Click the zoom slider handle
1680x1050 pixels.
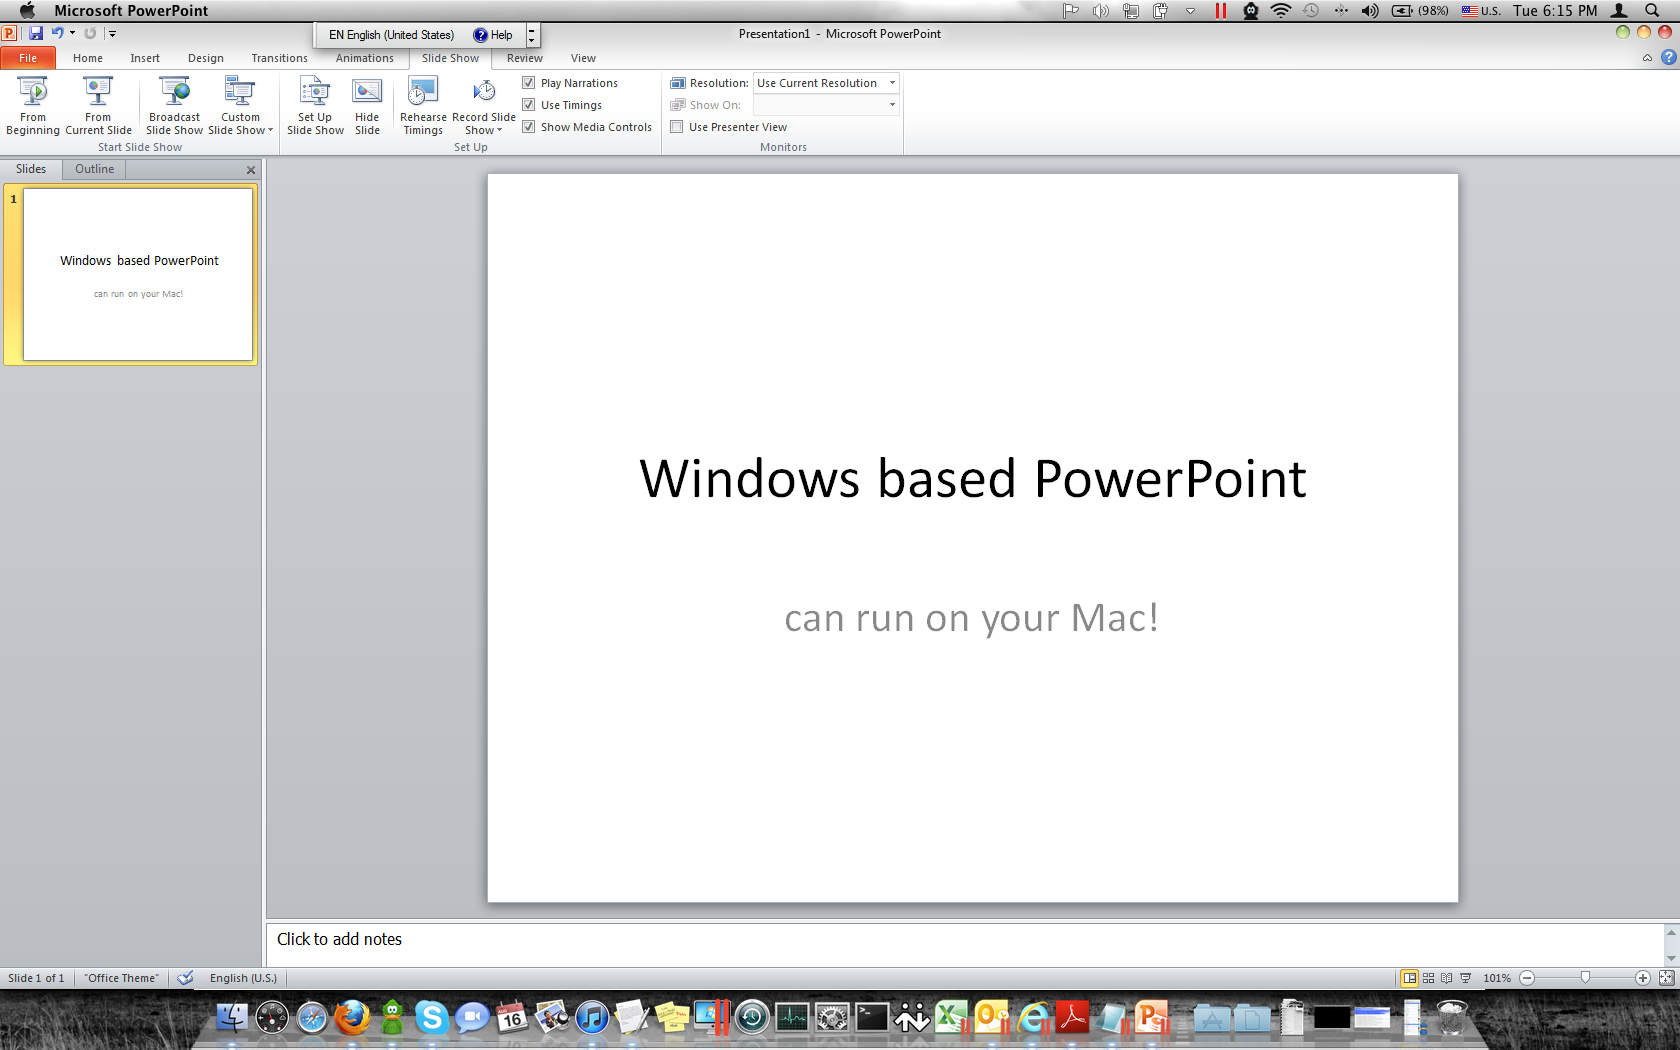[1585, 978]
